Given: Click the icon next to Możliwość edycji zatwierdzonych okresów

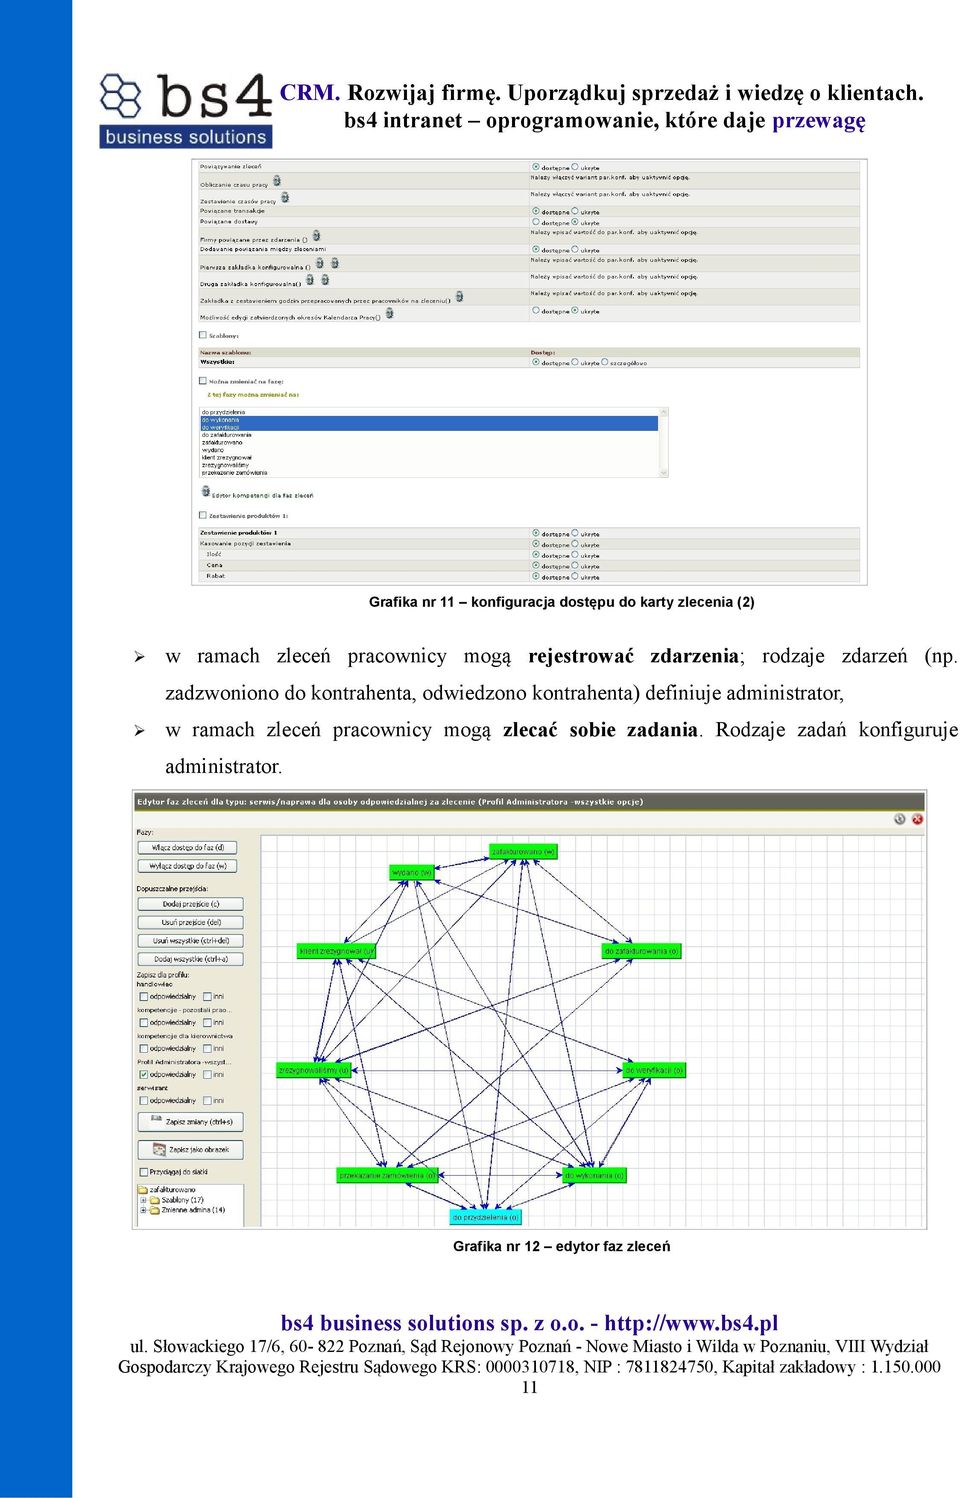Looking at the screenshot, I should 390,314.
